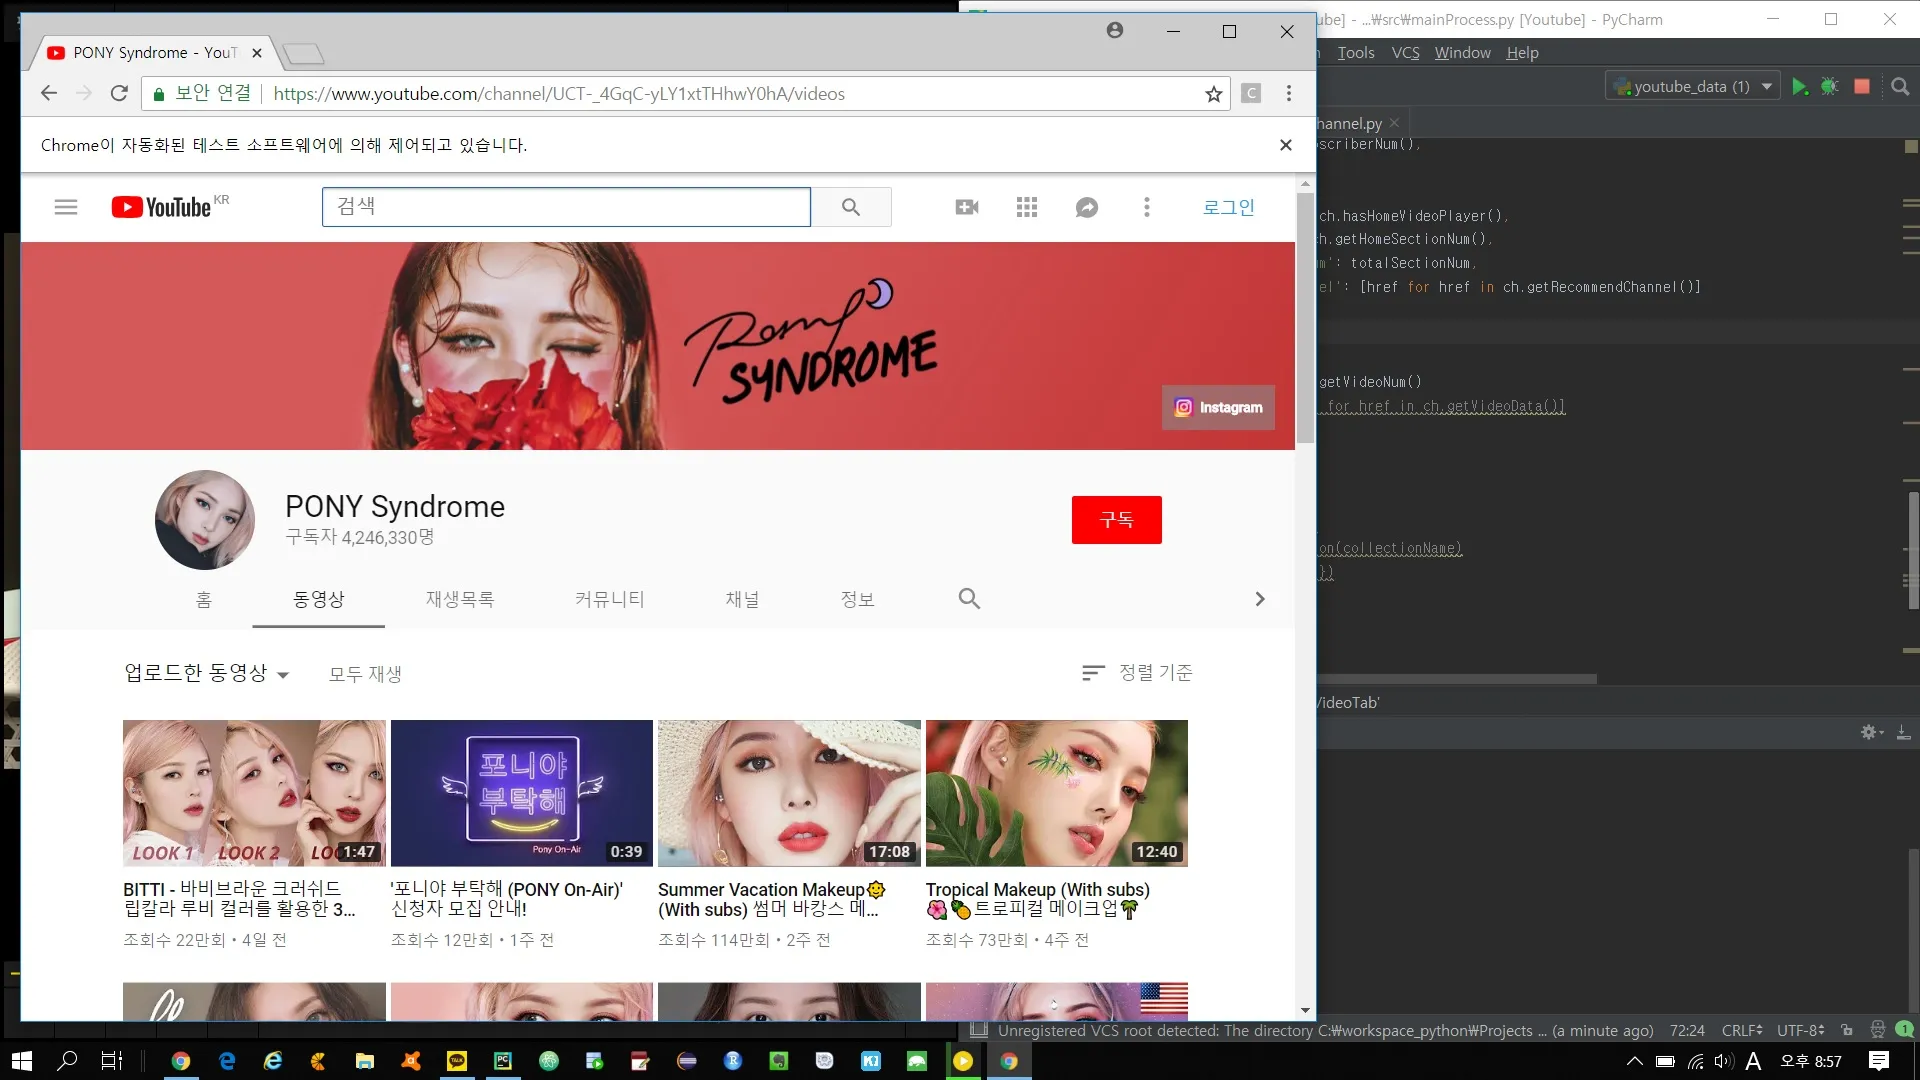The width and height of the screenshot is (1920, 1080).
Task: Reload the page in Chrome
Action: click(x=119, y=94)
